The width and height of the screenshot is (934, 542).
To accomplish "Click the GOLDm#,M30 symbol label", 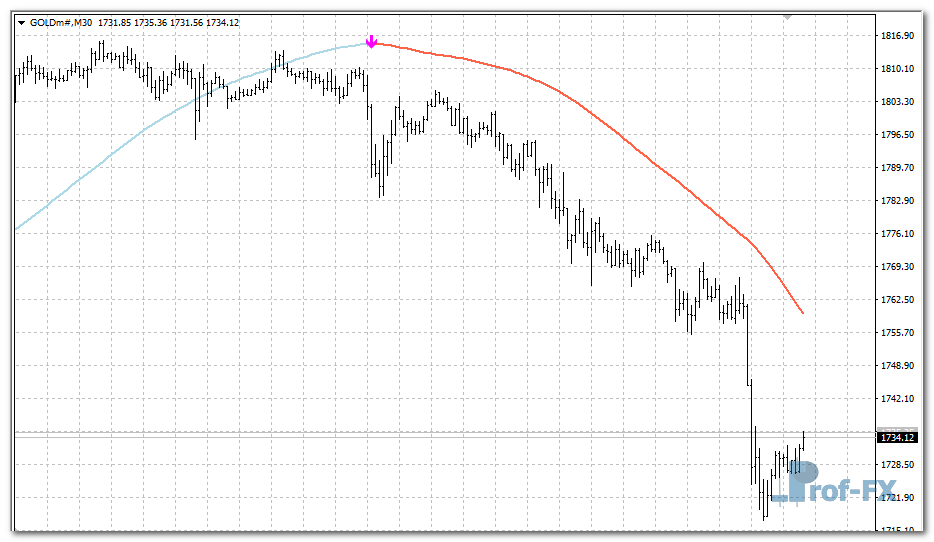I will (61, 22).
